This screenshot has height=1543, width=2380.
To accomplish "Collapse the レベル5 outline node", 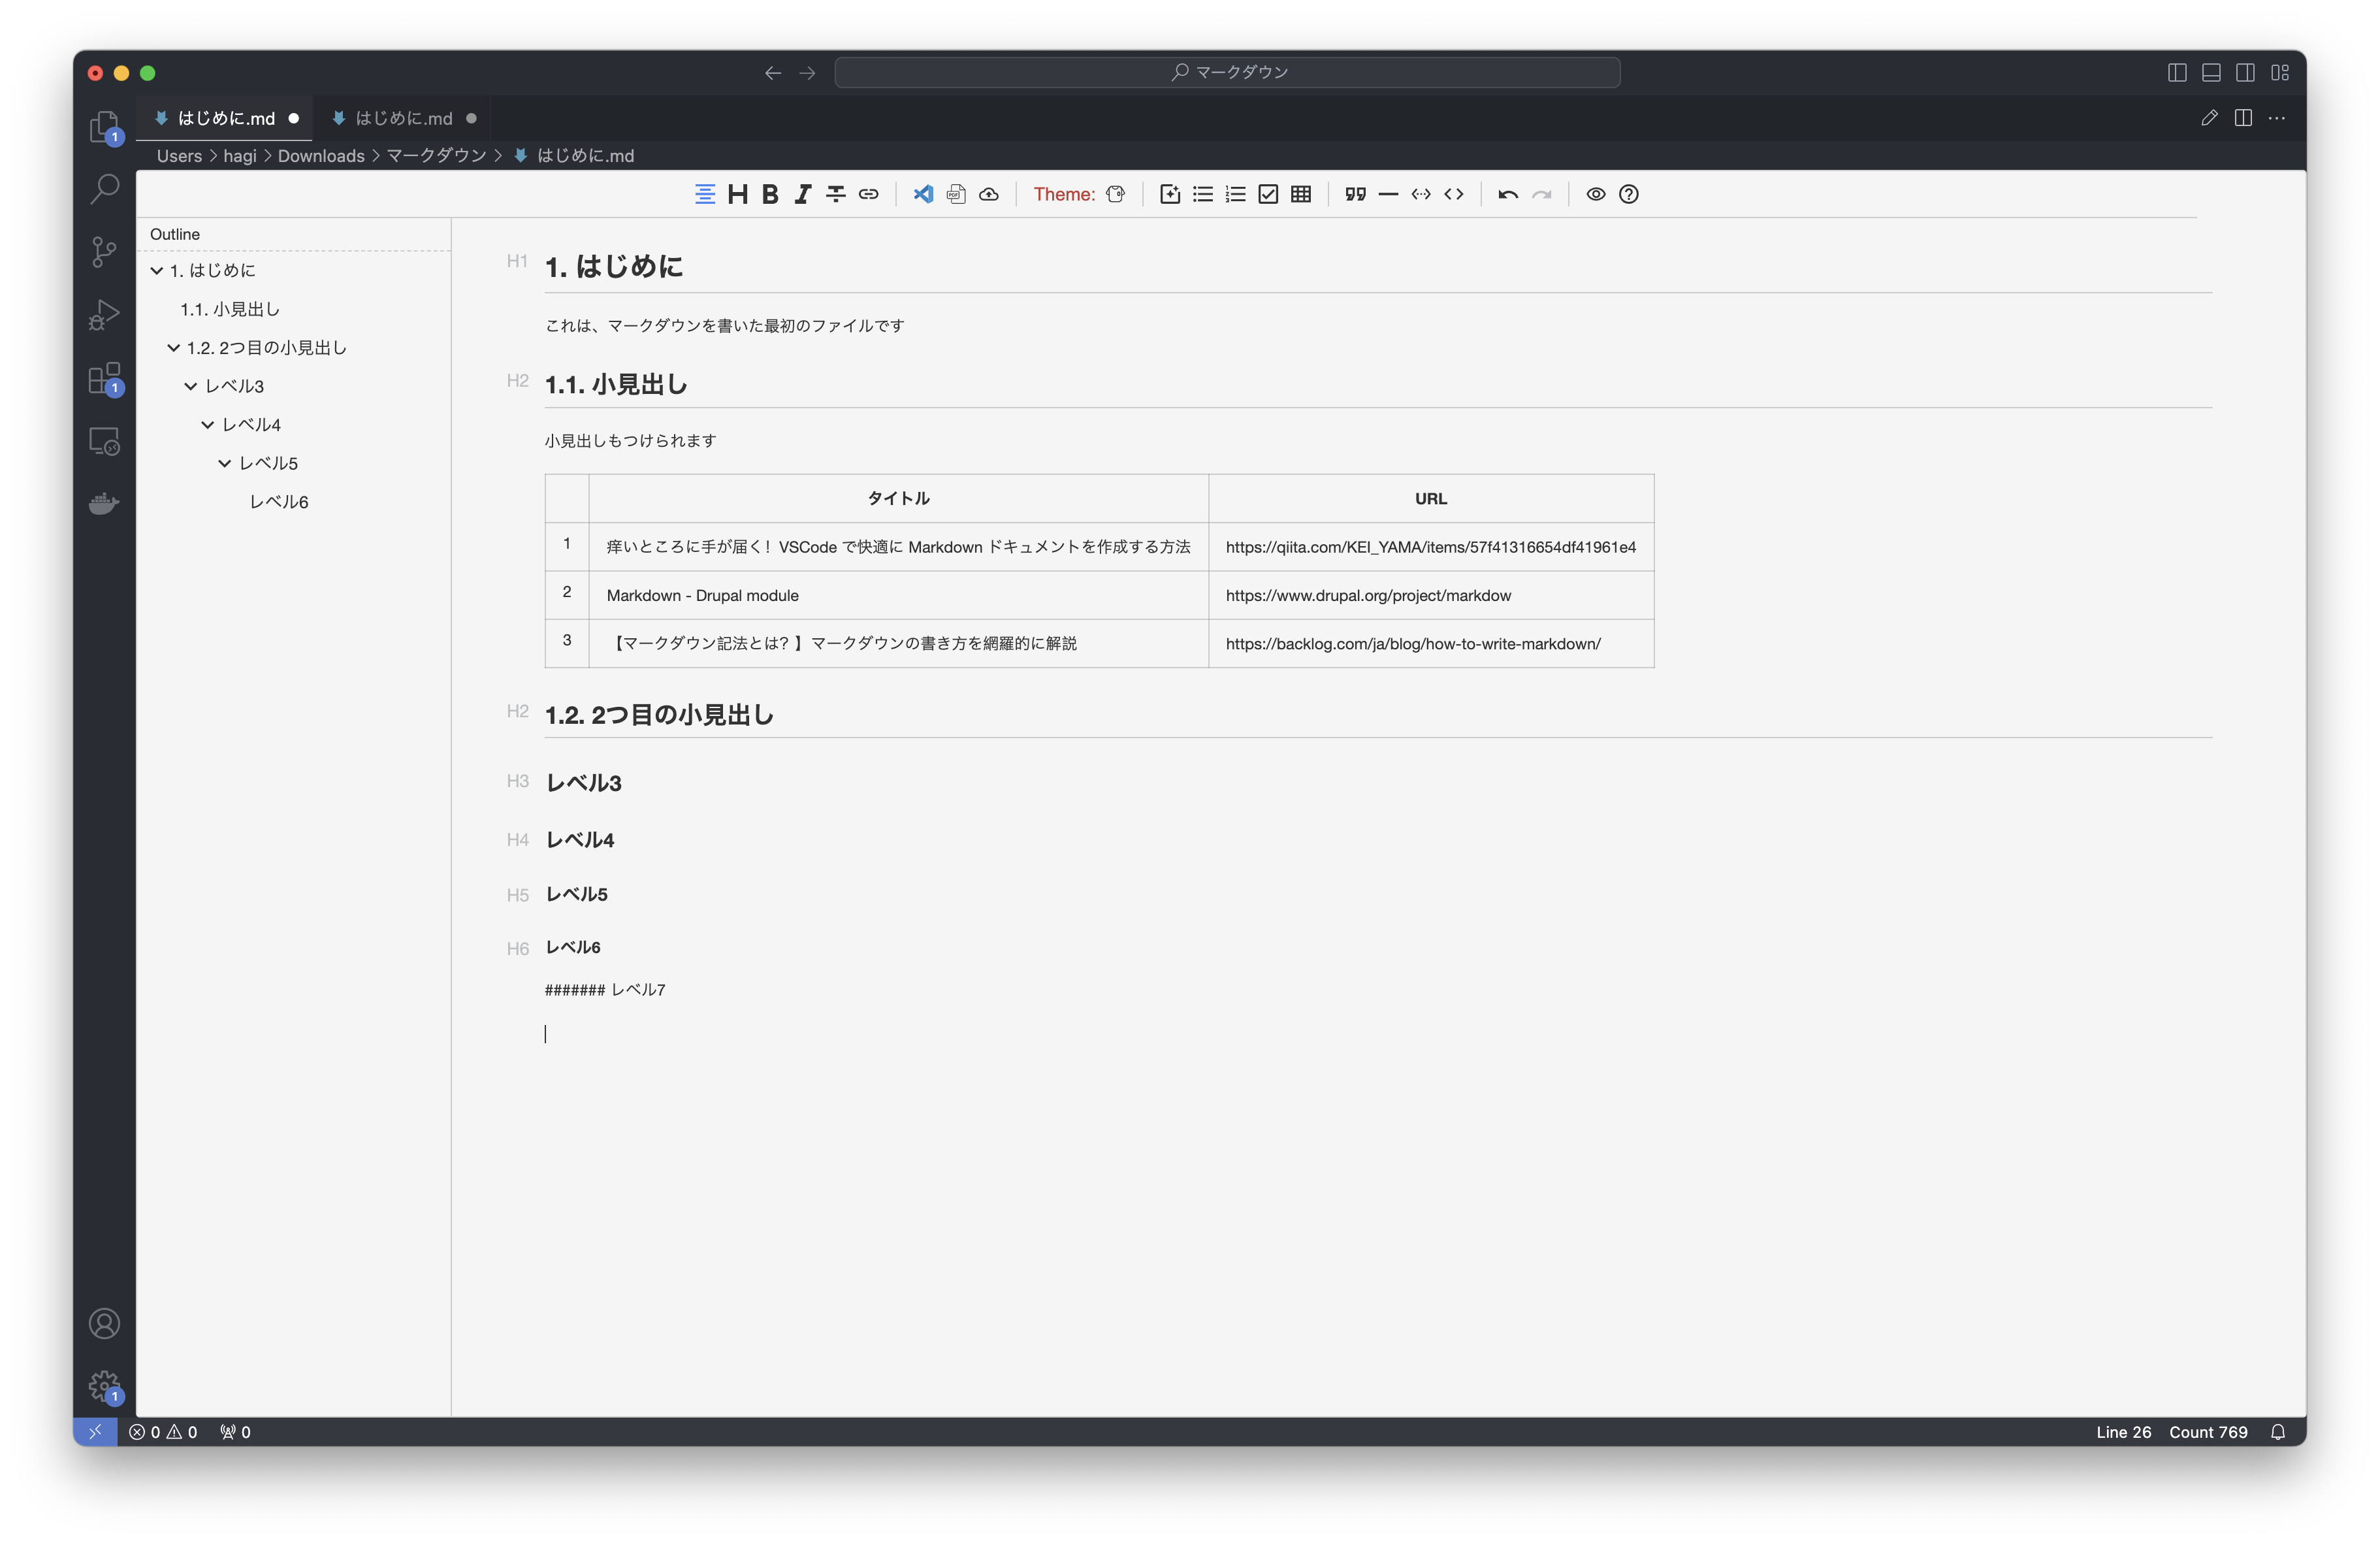I will pyautogui.click(x=225, y=463).
